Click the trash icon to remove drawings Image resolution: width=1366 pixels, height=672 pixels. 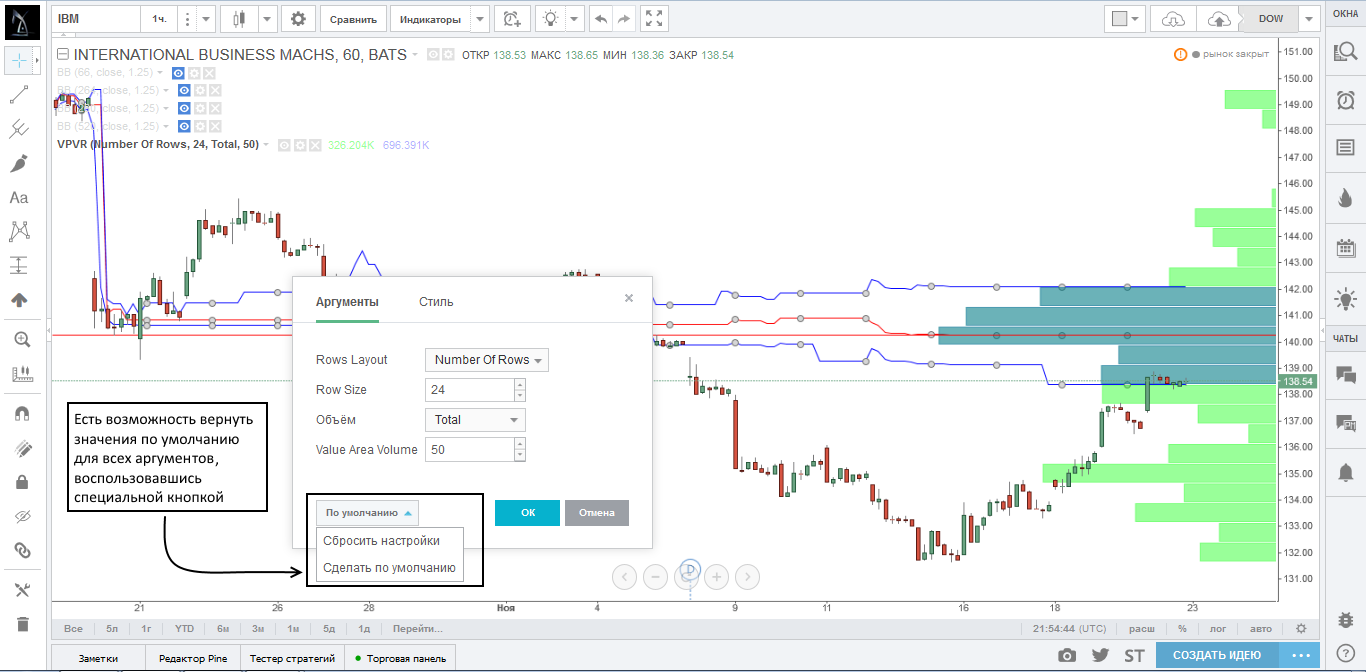pyautogui.click(x=22, y=624)
